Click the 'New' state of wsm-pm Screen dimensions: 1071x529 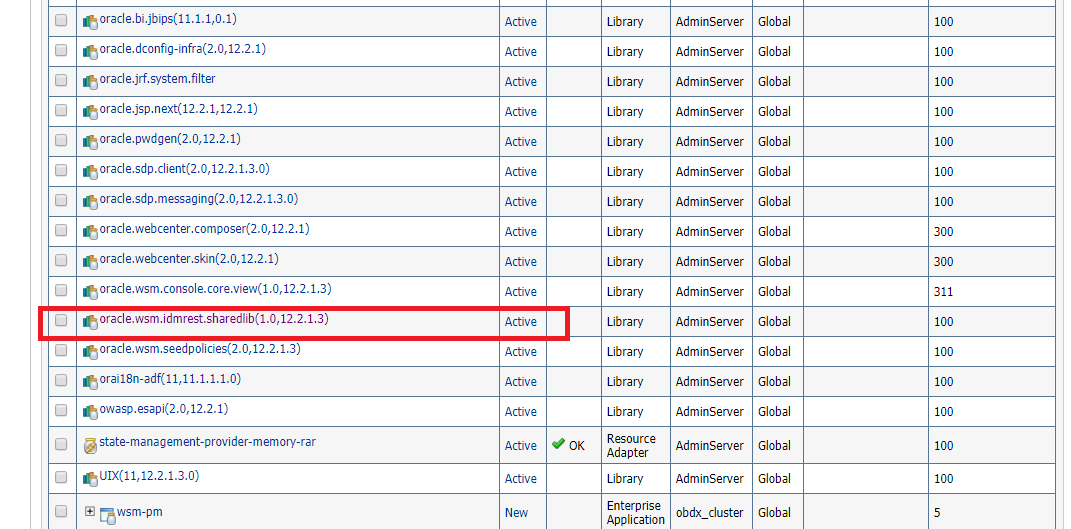(x=516, y=513)
